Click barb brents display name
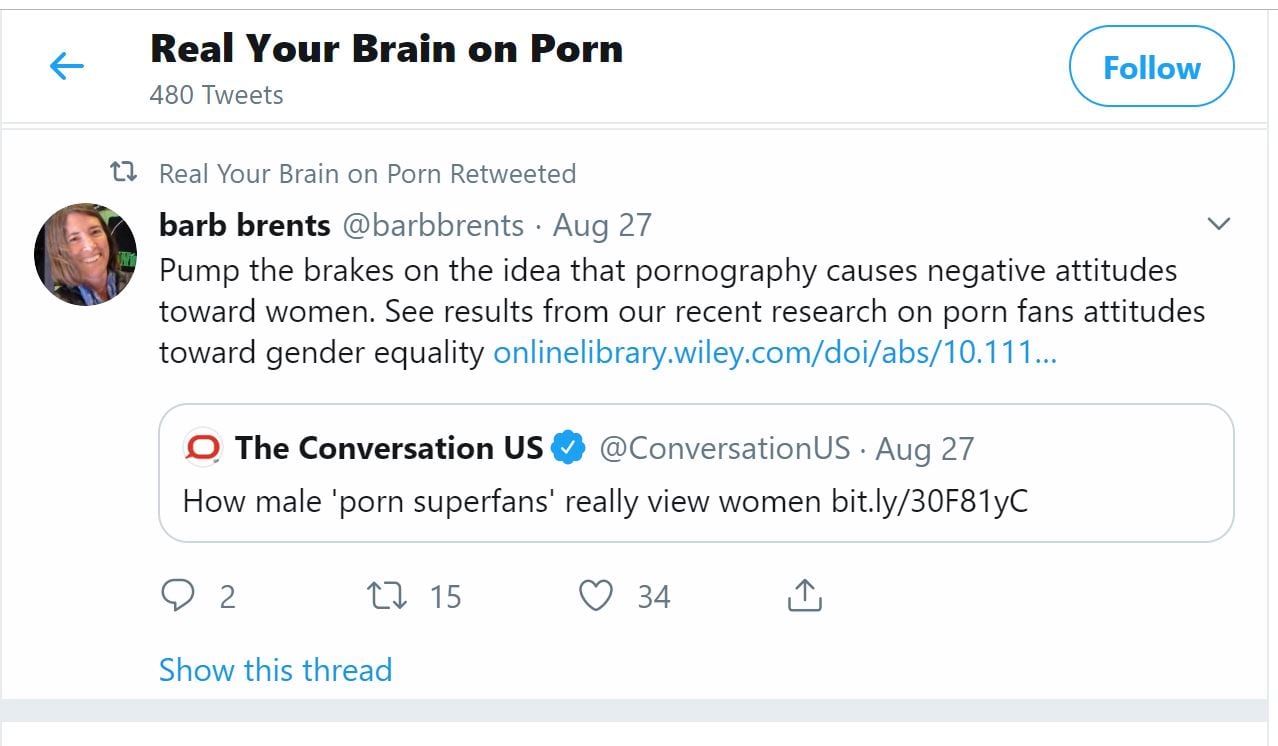This screenshot has width=1278, height=746. click(244, 226)
